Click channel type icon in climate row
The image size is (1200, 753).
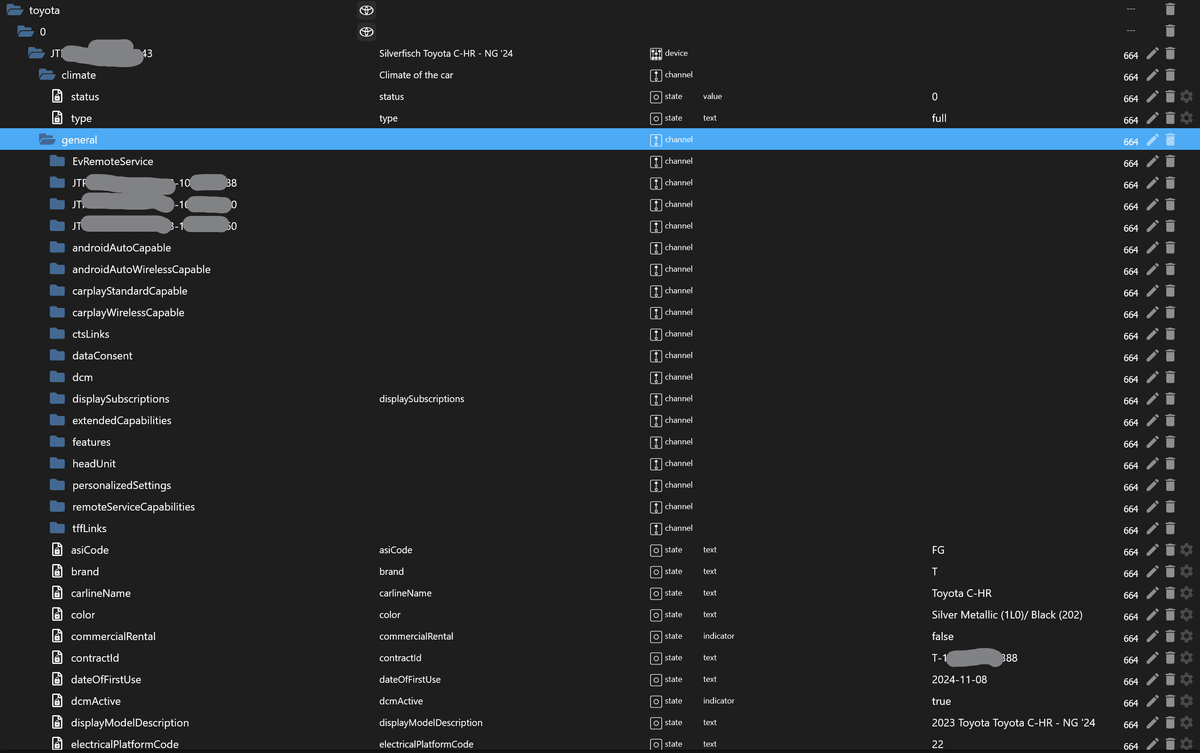point(656,75)
